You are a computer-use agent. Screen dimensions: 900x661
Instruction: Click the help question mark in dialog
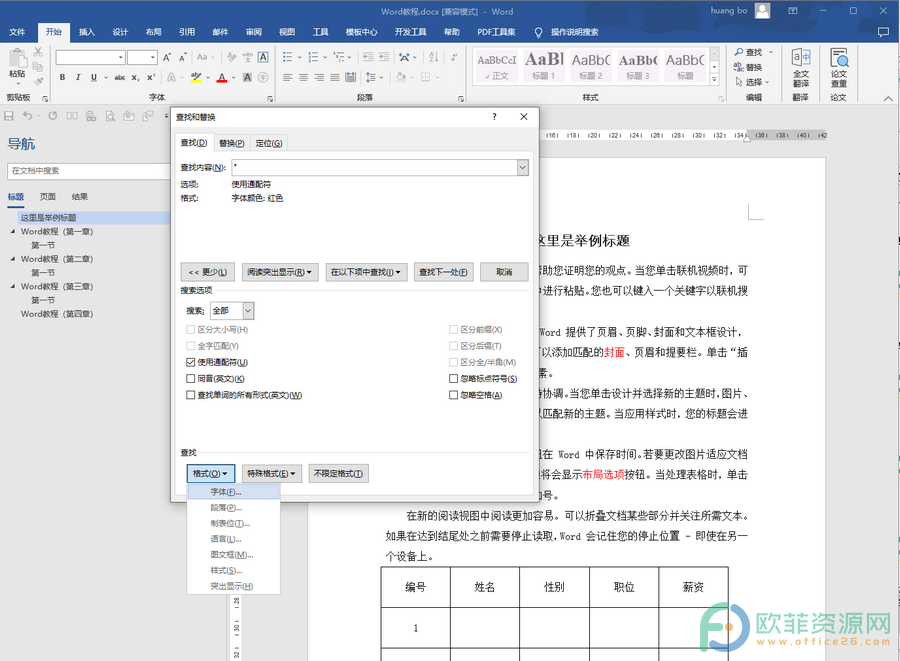[494, 117]
